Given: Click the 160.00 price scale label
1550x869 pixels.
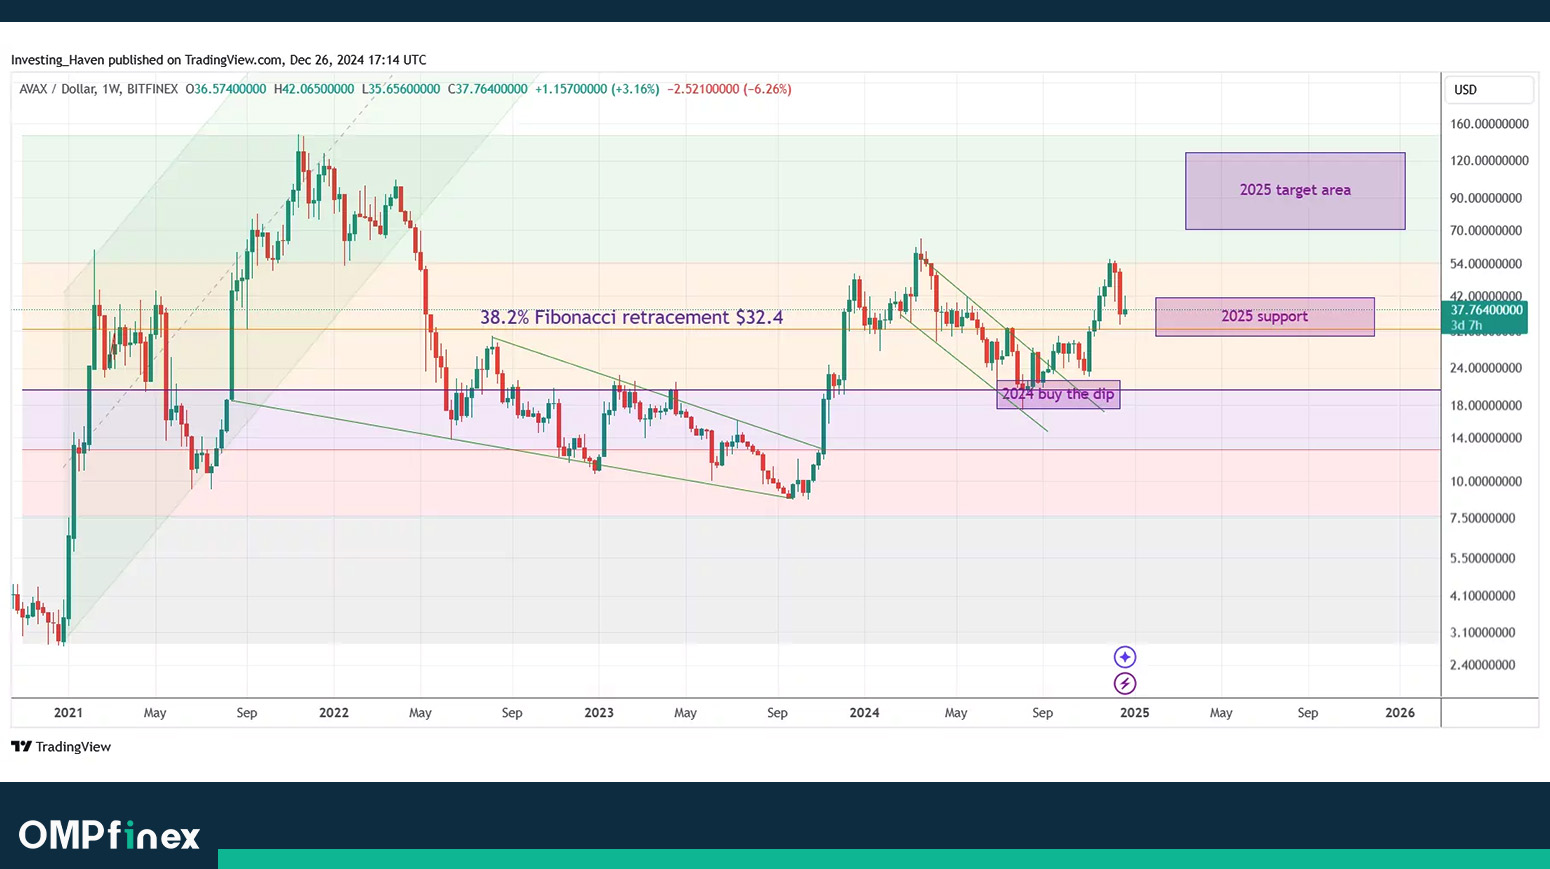Looking at the screenshot, I should tap(1488, 124).
